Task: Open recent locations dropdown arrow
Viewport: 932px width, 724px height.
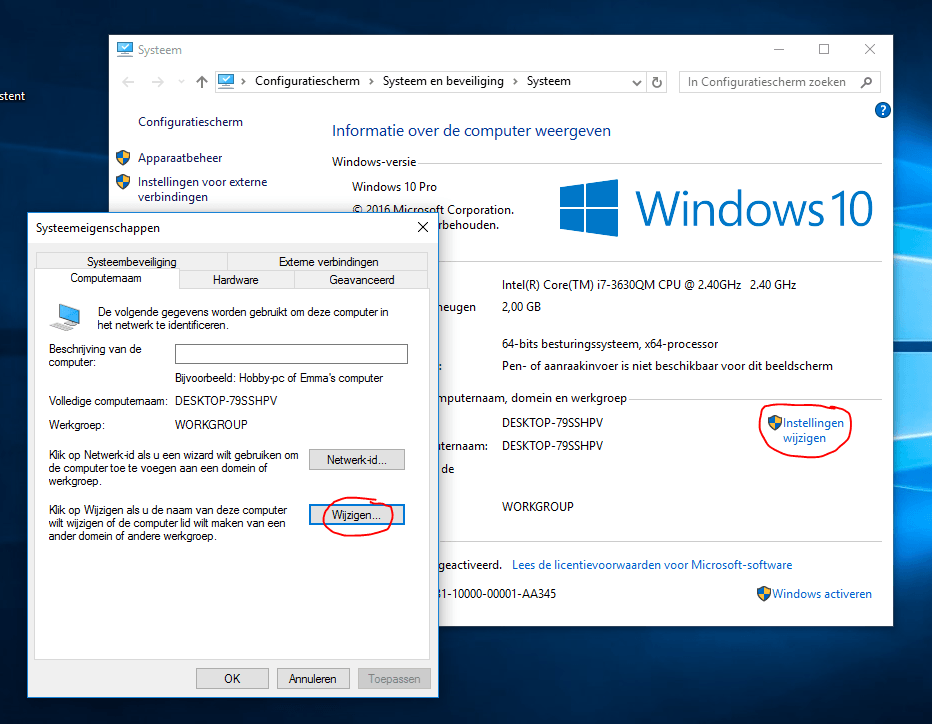Action: (181, 82)
